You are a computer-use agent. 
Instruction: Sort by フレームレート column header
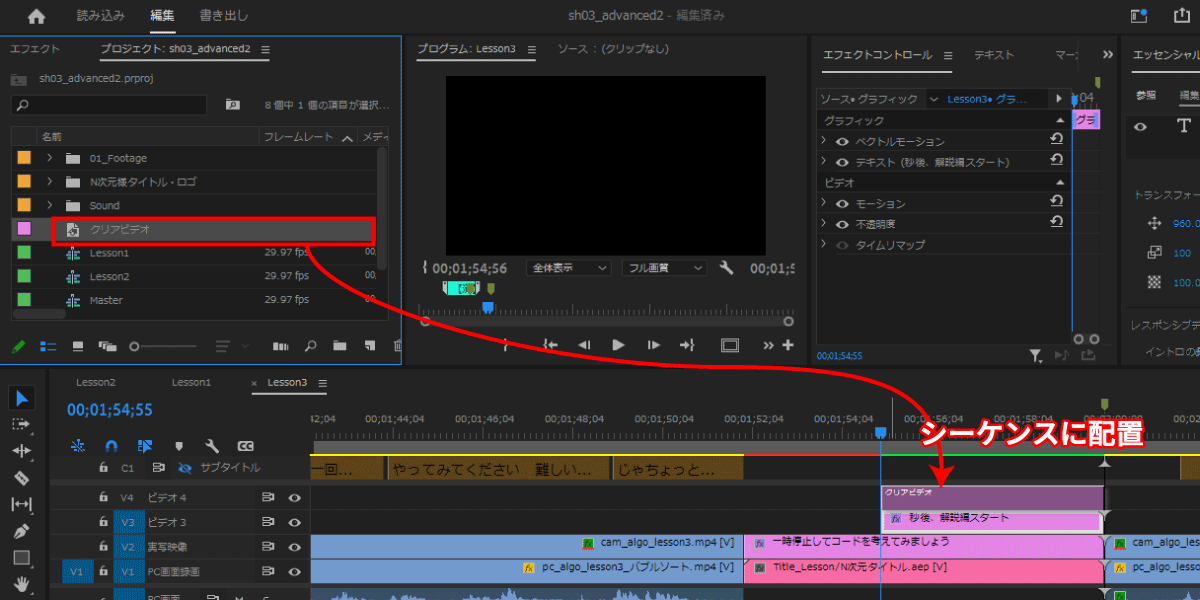click(299, 137)
